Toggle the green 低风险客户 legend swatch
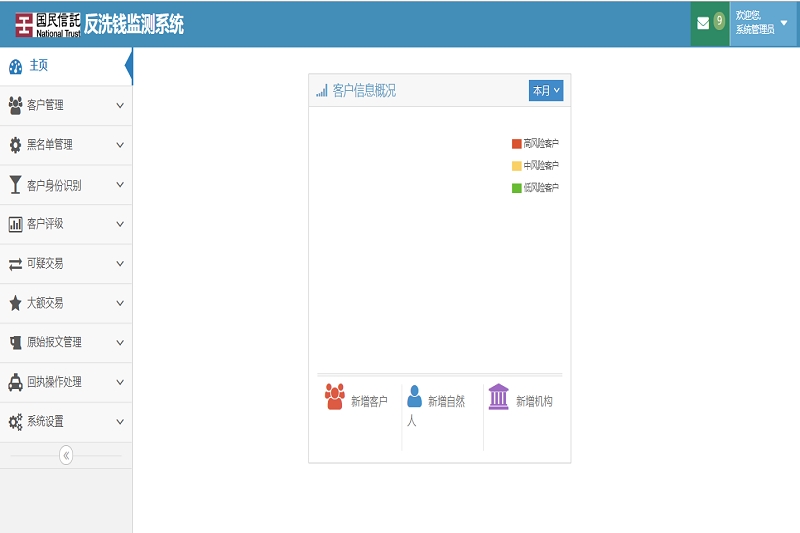 pyautogui.click(x=516, y=188)
